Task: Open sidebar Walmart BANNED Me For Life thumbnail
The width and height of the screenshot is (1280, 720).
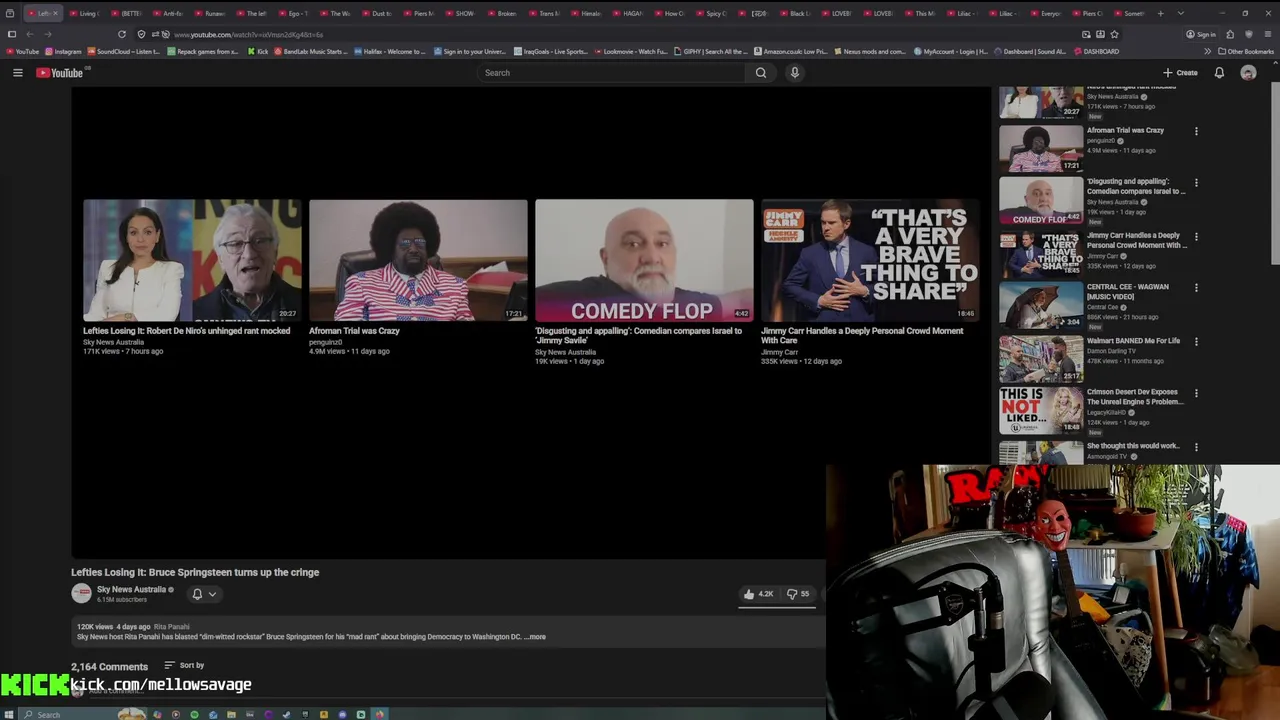Action: coord(1041,359)
